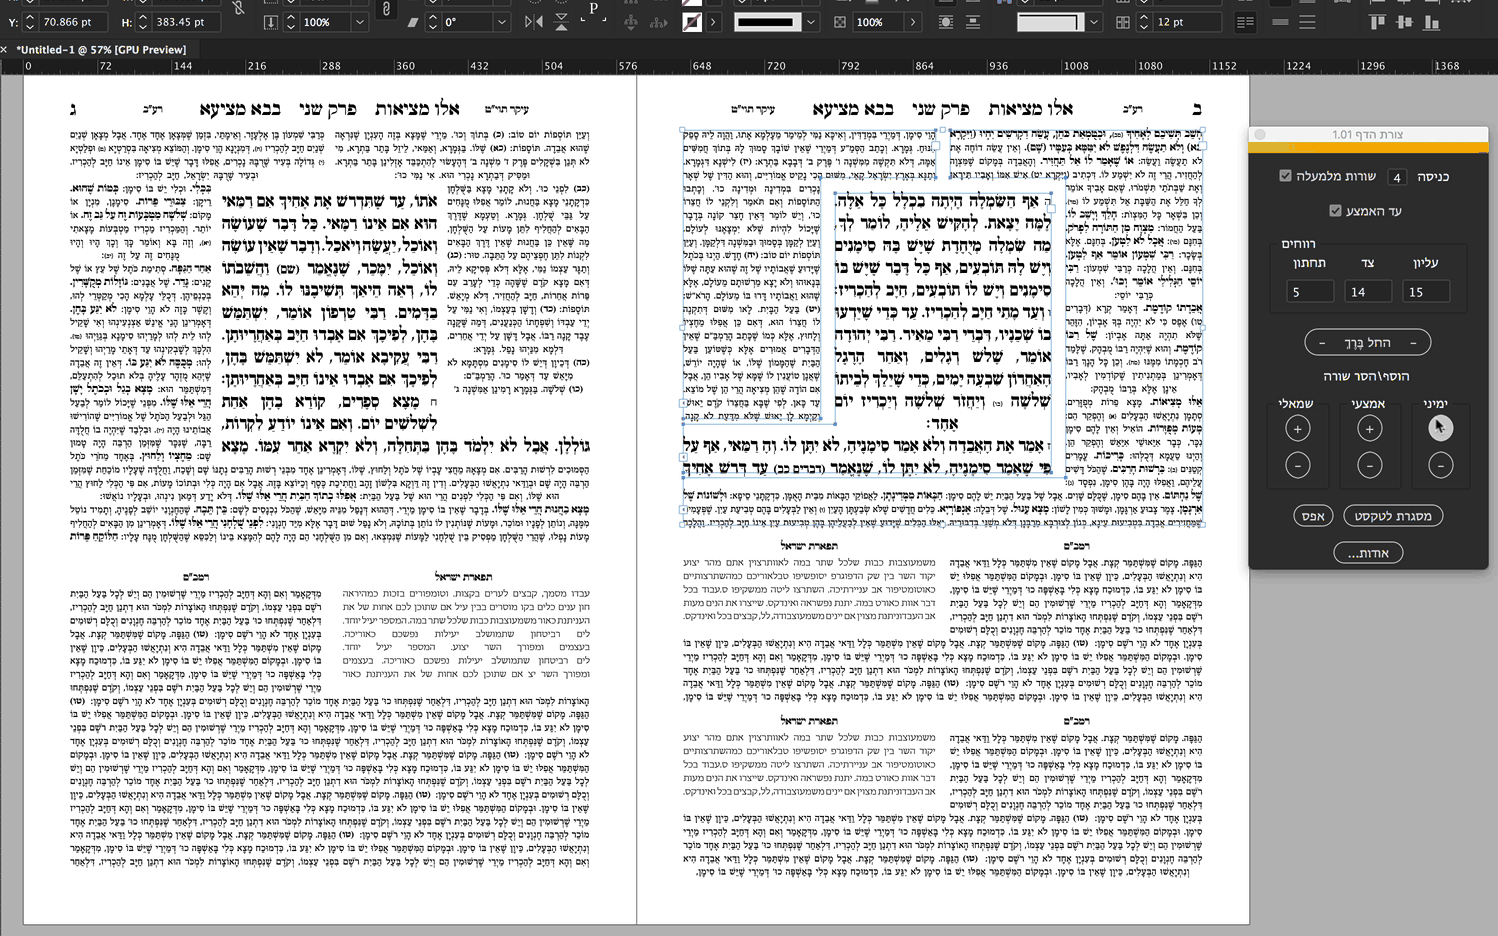Viewport: 1498px width, 936px height.
Task: Add a line to the שמאלי column
Action: (1297, 428)
